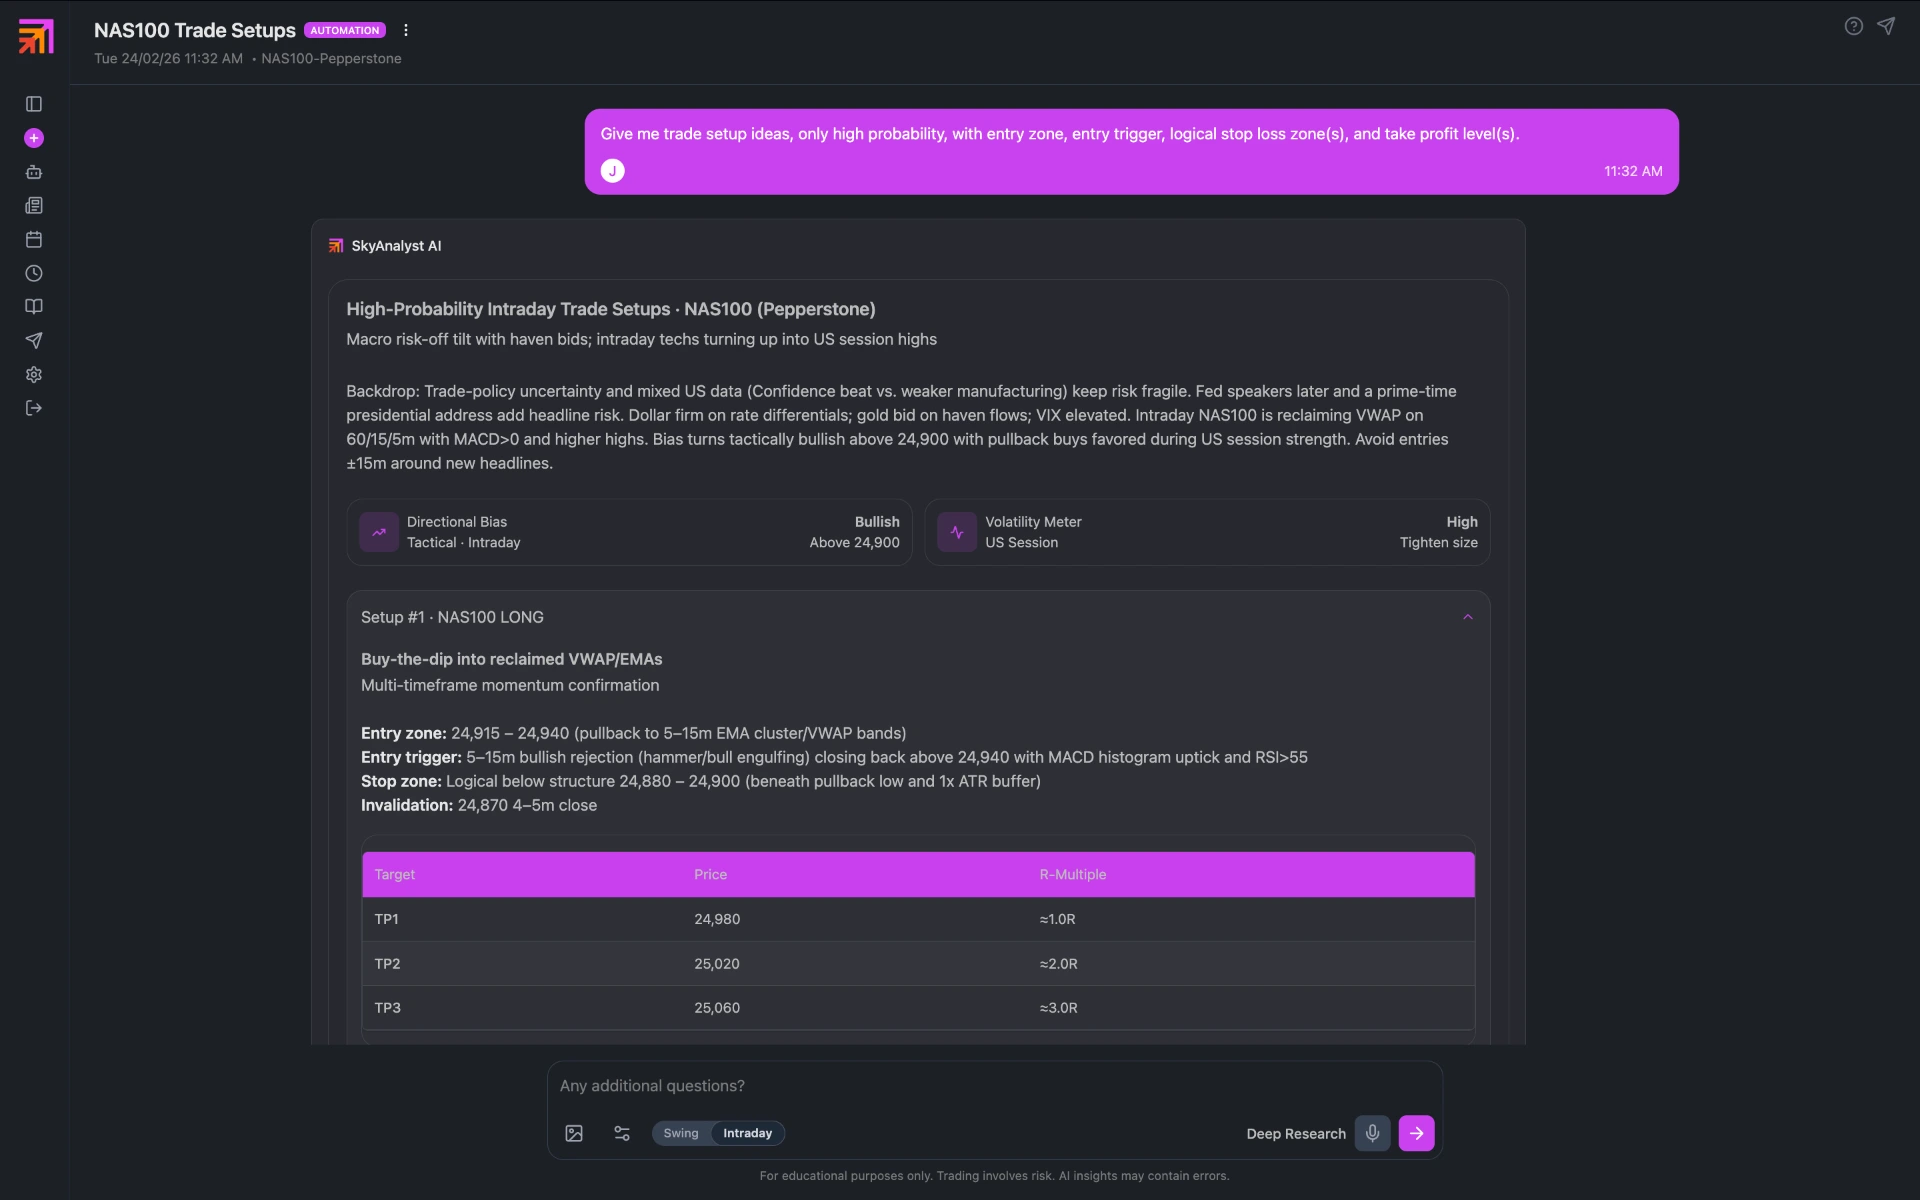Start a new chat with the plus button

coord(34,138)
